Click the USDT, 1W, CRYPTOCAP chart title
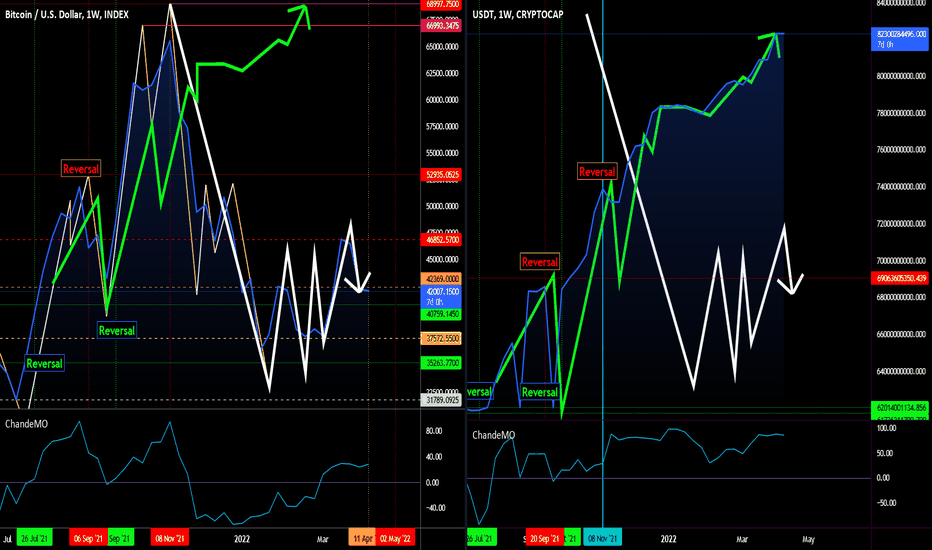The height and width of the screenshot is (550, 932). coord(518,14)
